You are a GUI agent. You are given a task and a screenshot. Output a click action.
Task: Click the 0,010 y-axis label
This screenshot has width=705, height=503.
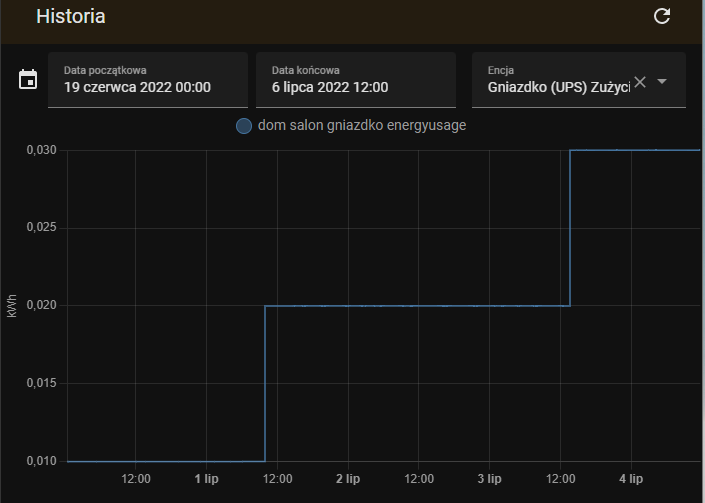(42, 461)
